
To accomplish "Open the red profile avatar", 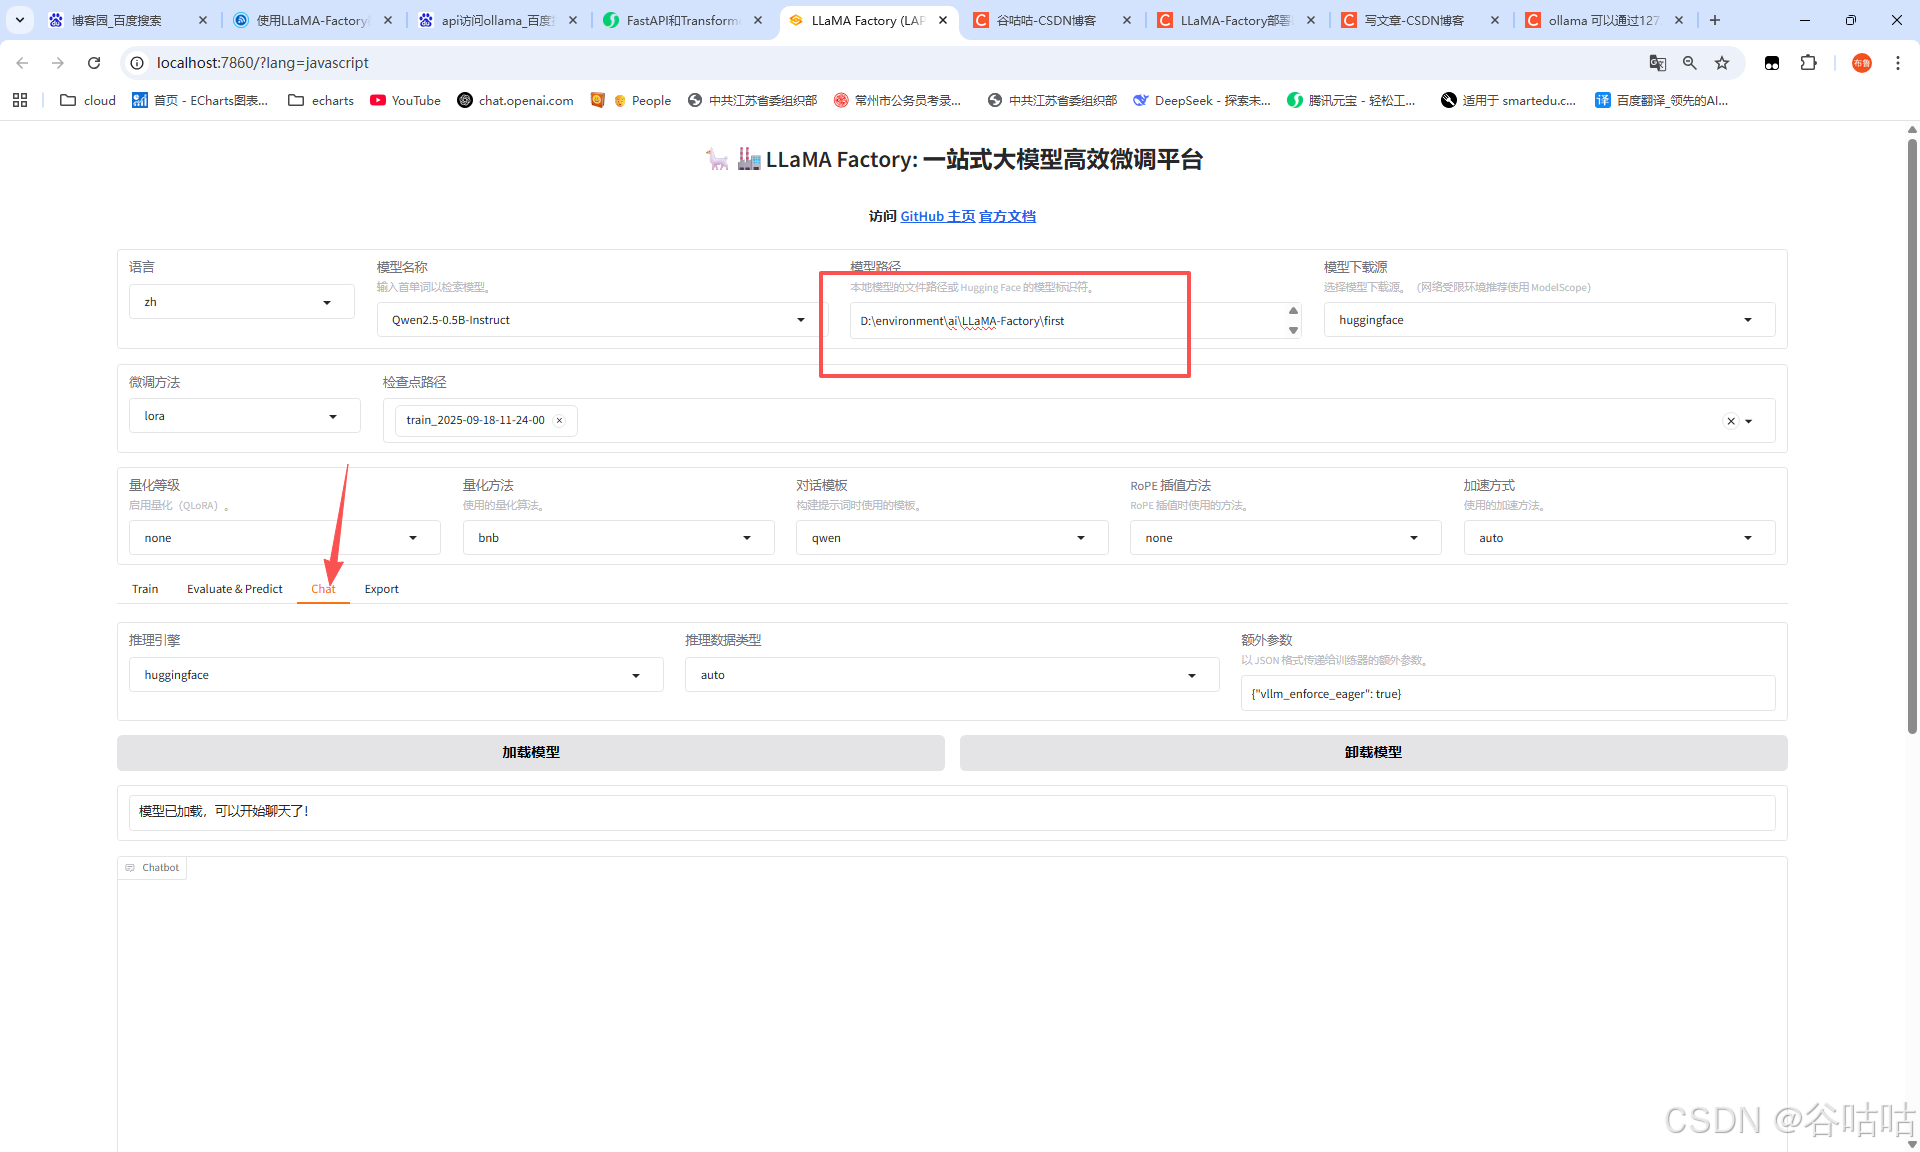I will 1861,63.
